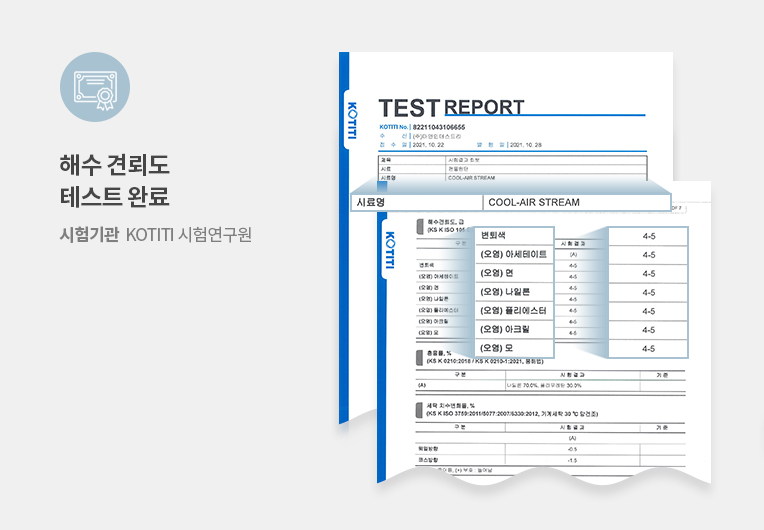Image resolution: width=764 pixels, height=530 pixels.
Task: Click the '시험기관 KOTITI 시험연구원' caption
Action: [x=155, y=234]
